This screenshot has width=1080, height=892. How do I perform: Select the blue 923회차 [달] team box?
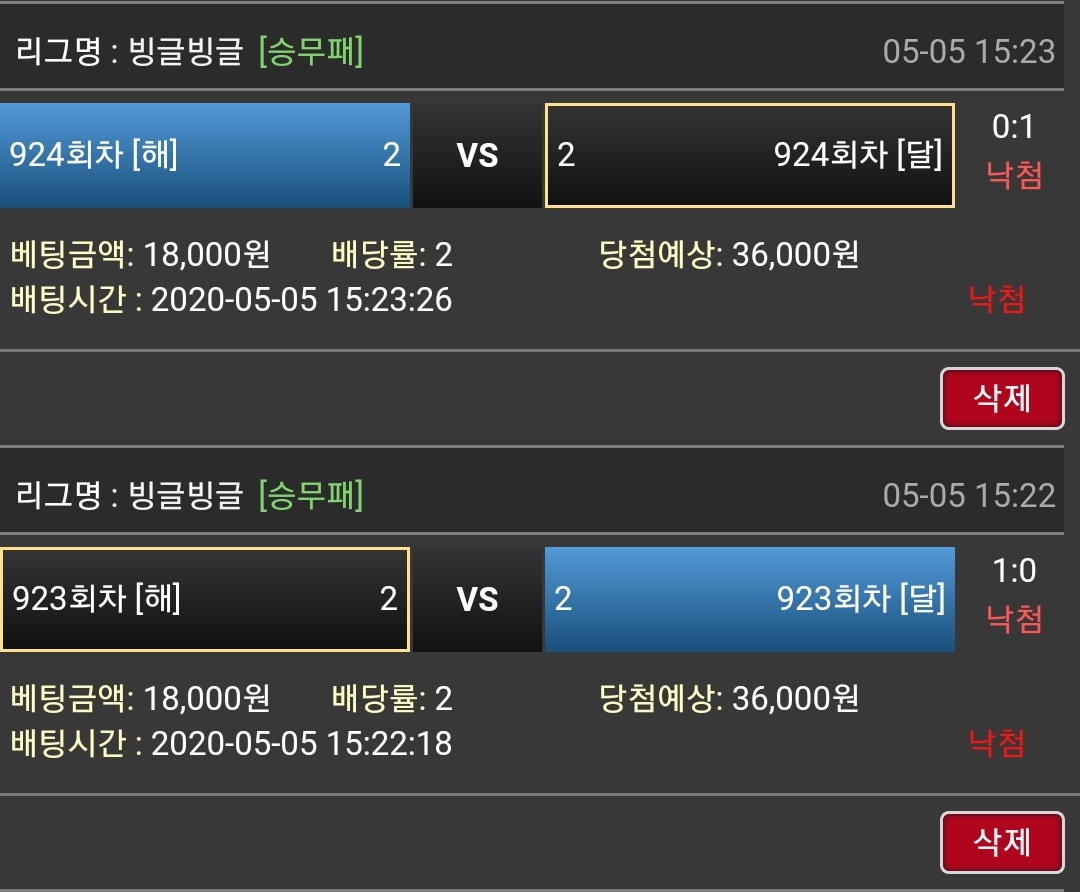(749, 599)
